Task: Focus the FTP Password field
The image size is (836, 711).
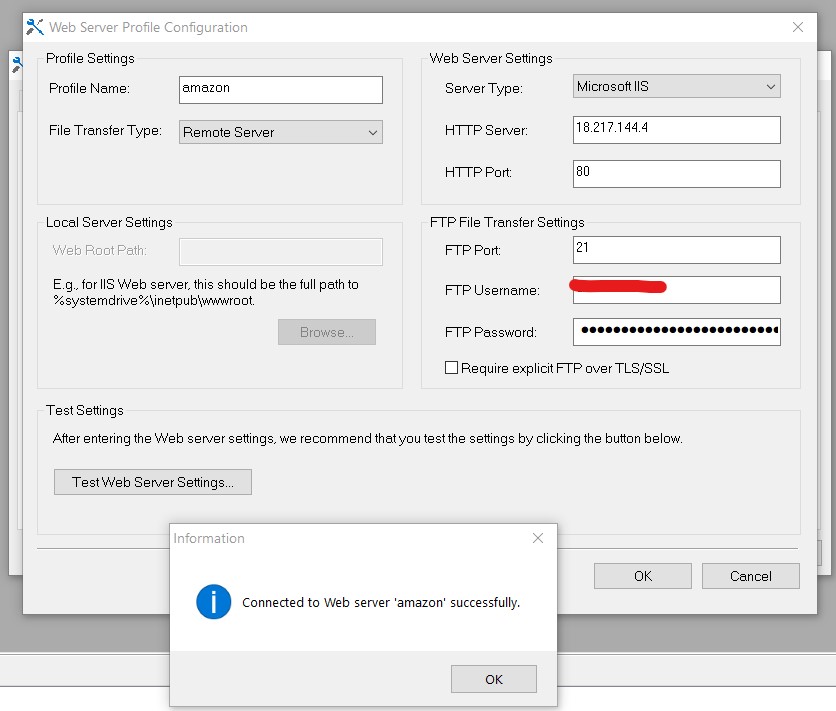Action: tap(676, 331)
